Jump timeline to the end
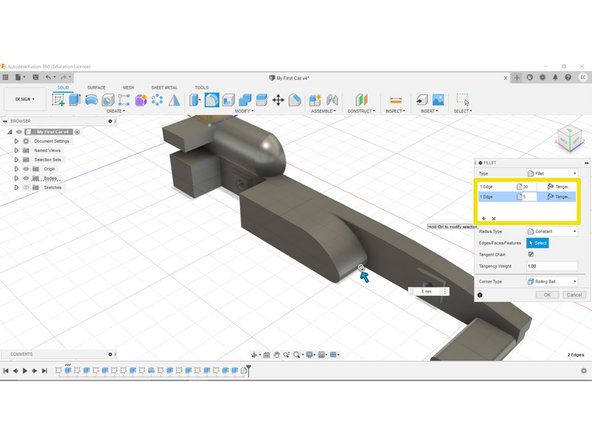This screenshot has height=444, width=592. [x=45, y=371]
